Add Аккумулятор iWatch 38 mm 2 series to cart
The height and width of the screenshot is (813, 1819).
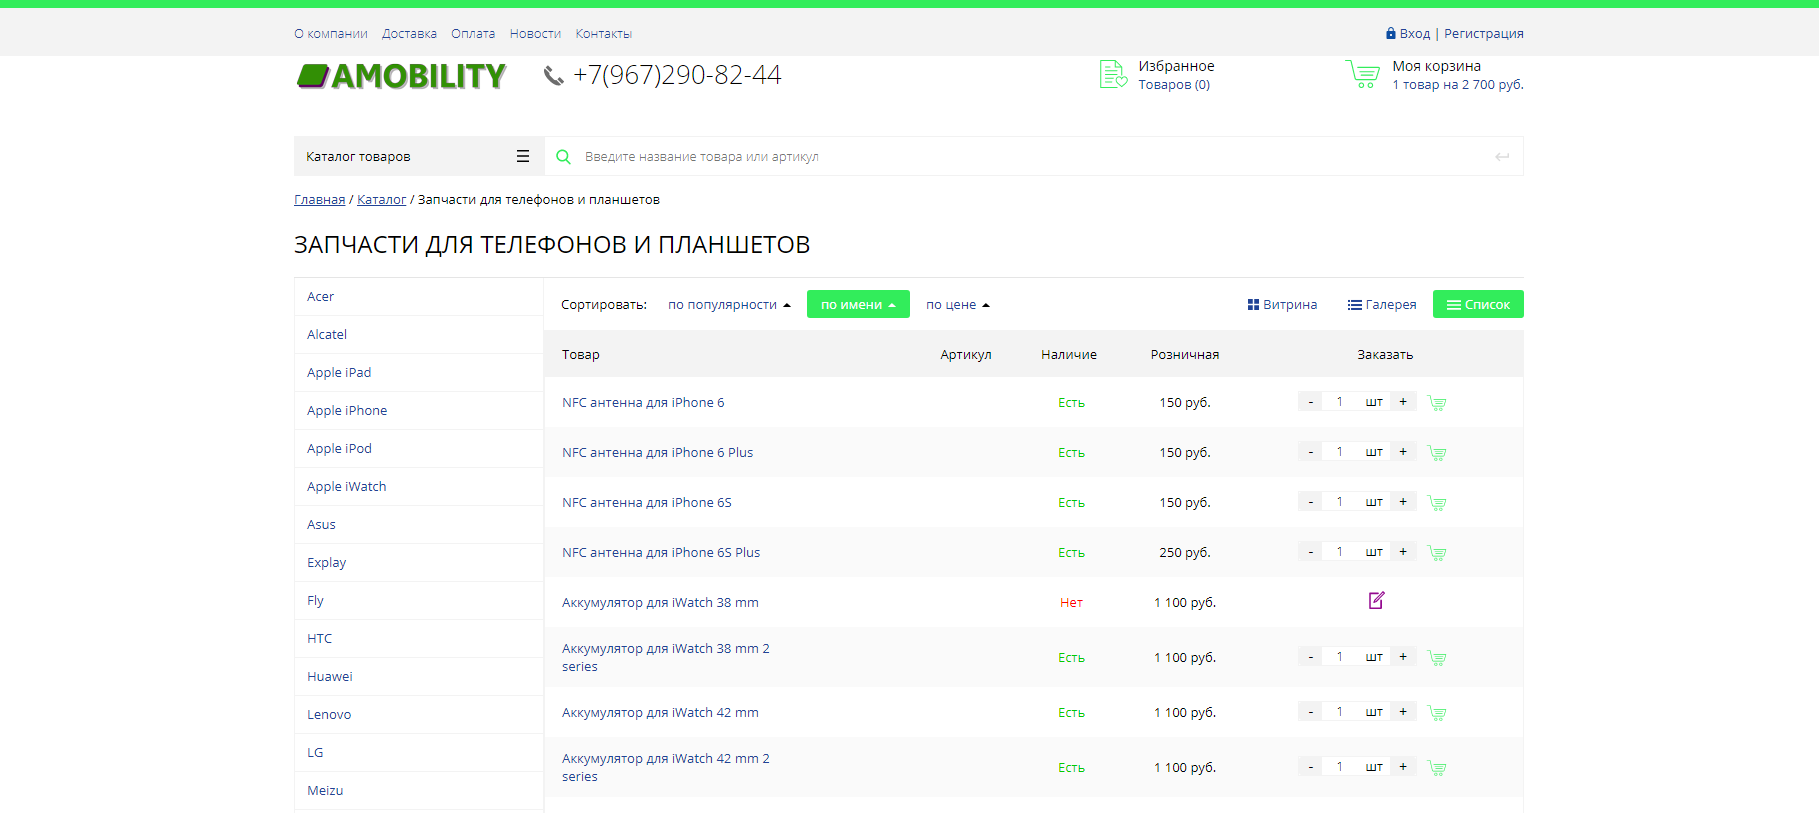pos(1437,658)
